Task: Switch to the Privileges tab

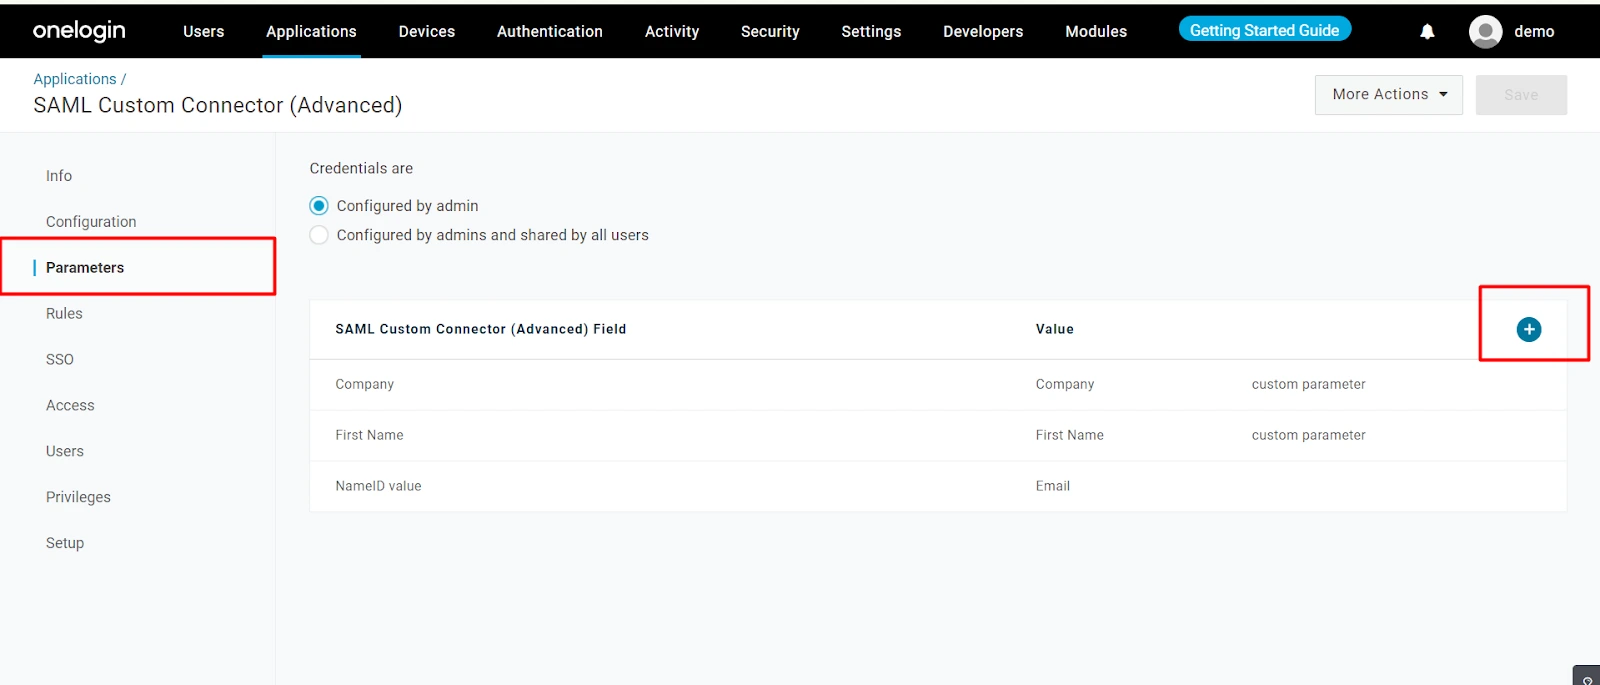Action: (78, 498)
